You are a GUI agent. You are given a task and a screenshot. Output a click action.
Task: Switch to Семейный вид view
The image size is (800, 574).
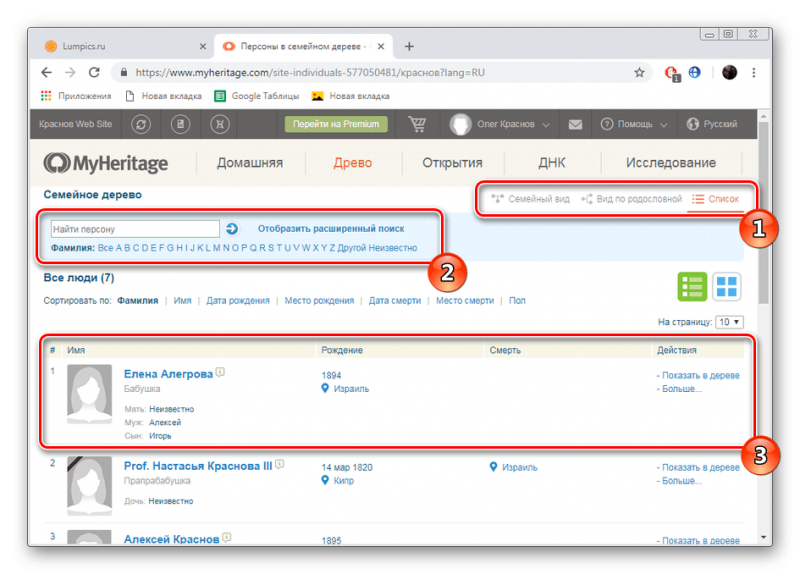tap(530, 199)
